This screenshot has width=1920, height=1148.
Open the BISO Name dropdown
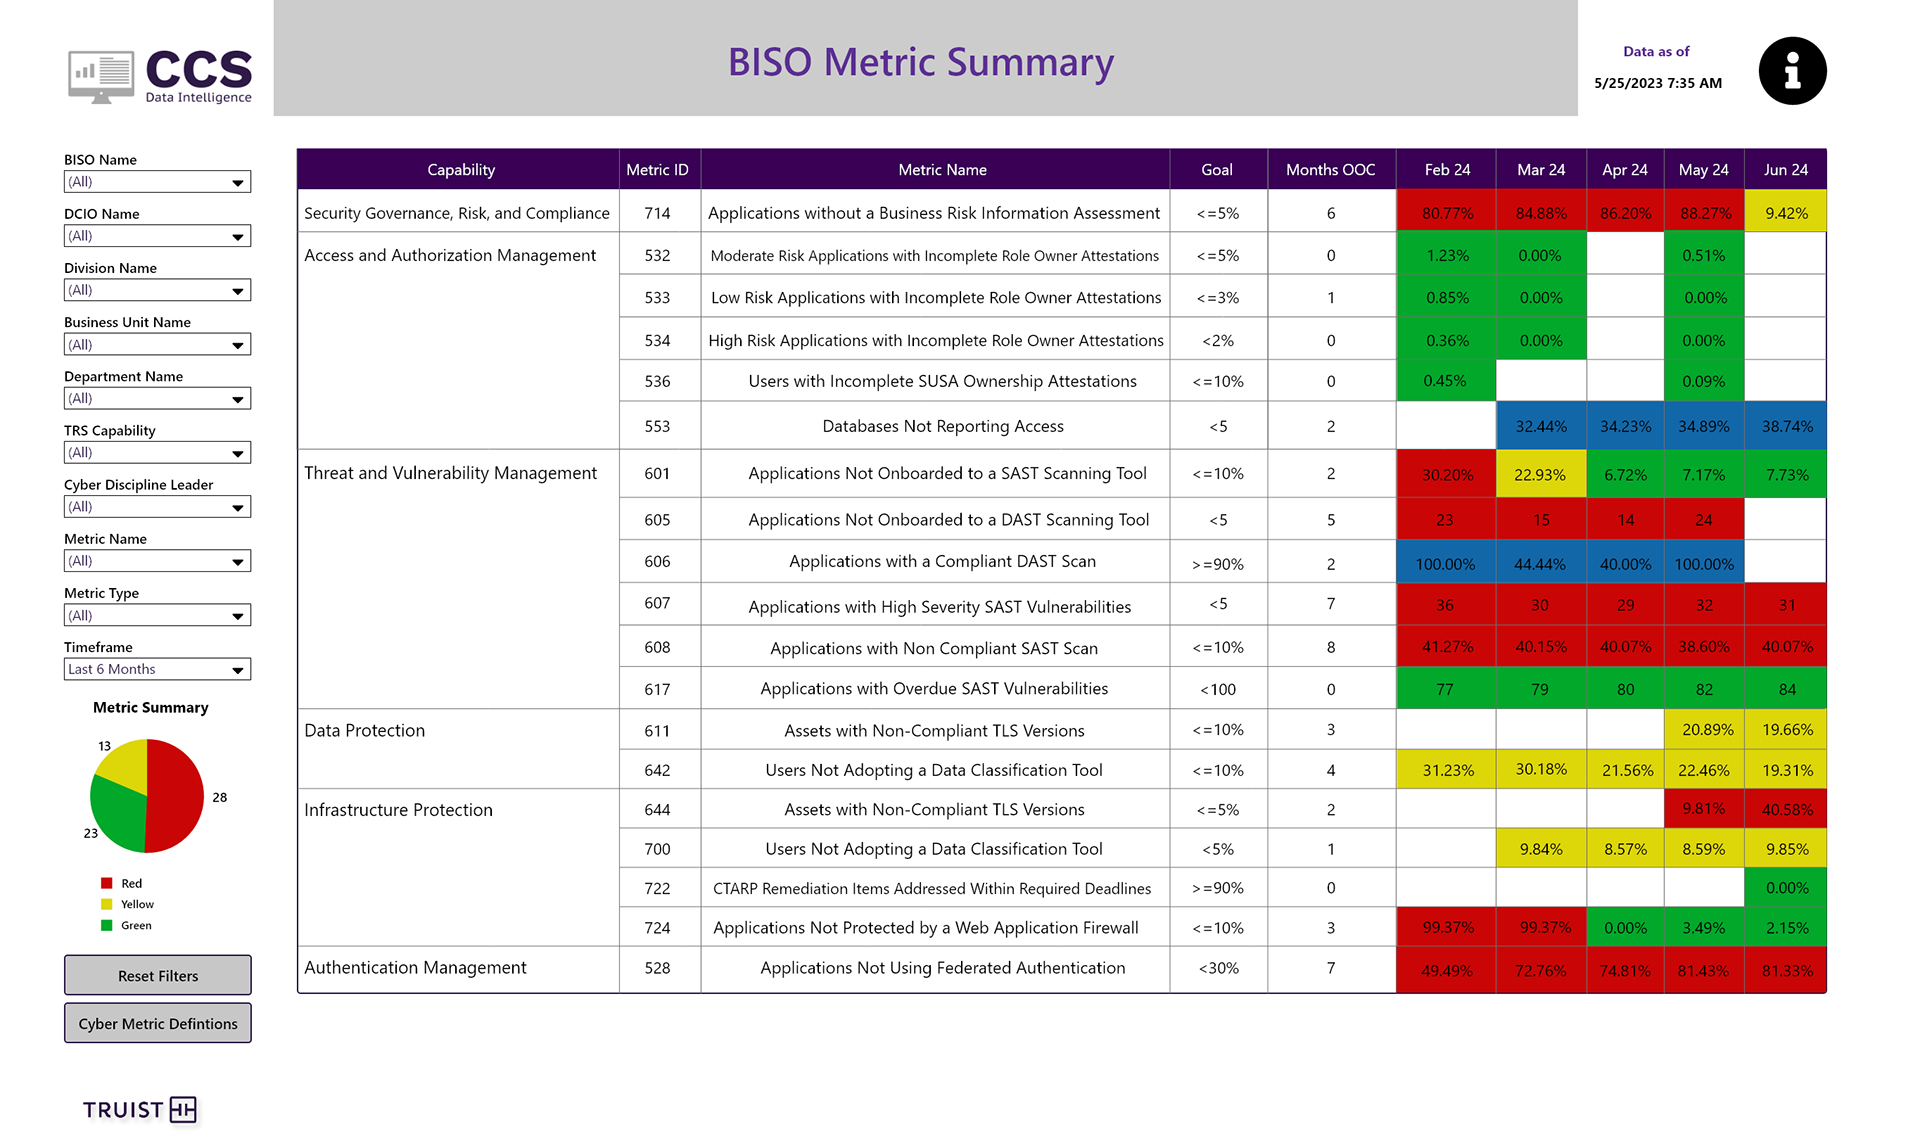[x=157, y=182]
